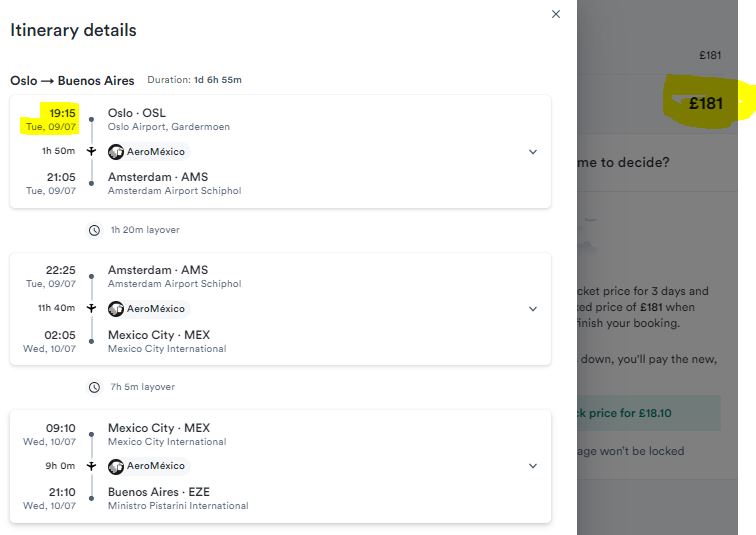Expand the Mexico City to Buenos Aires details

coord(533,466)
